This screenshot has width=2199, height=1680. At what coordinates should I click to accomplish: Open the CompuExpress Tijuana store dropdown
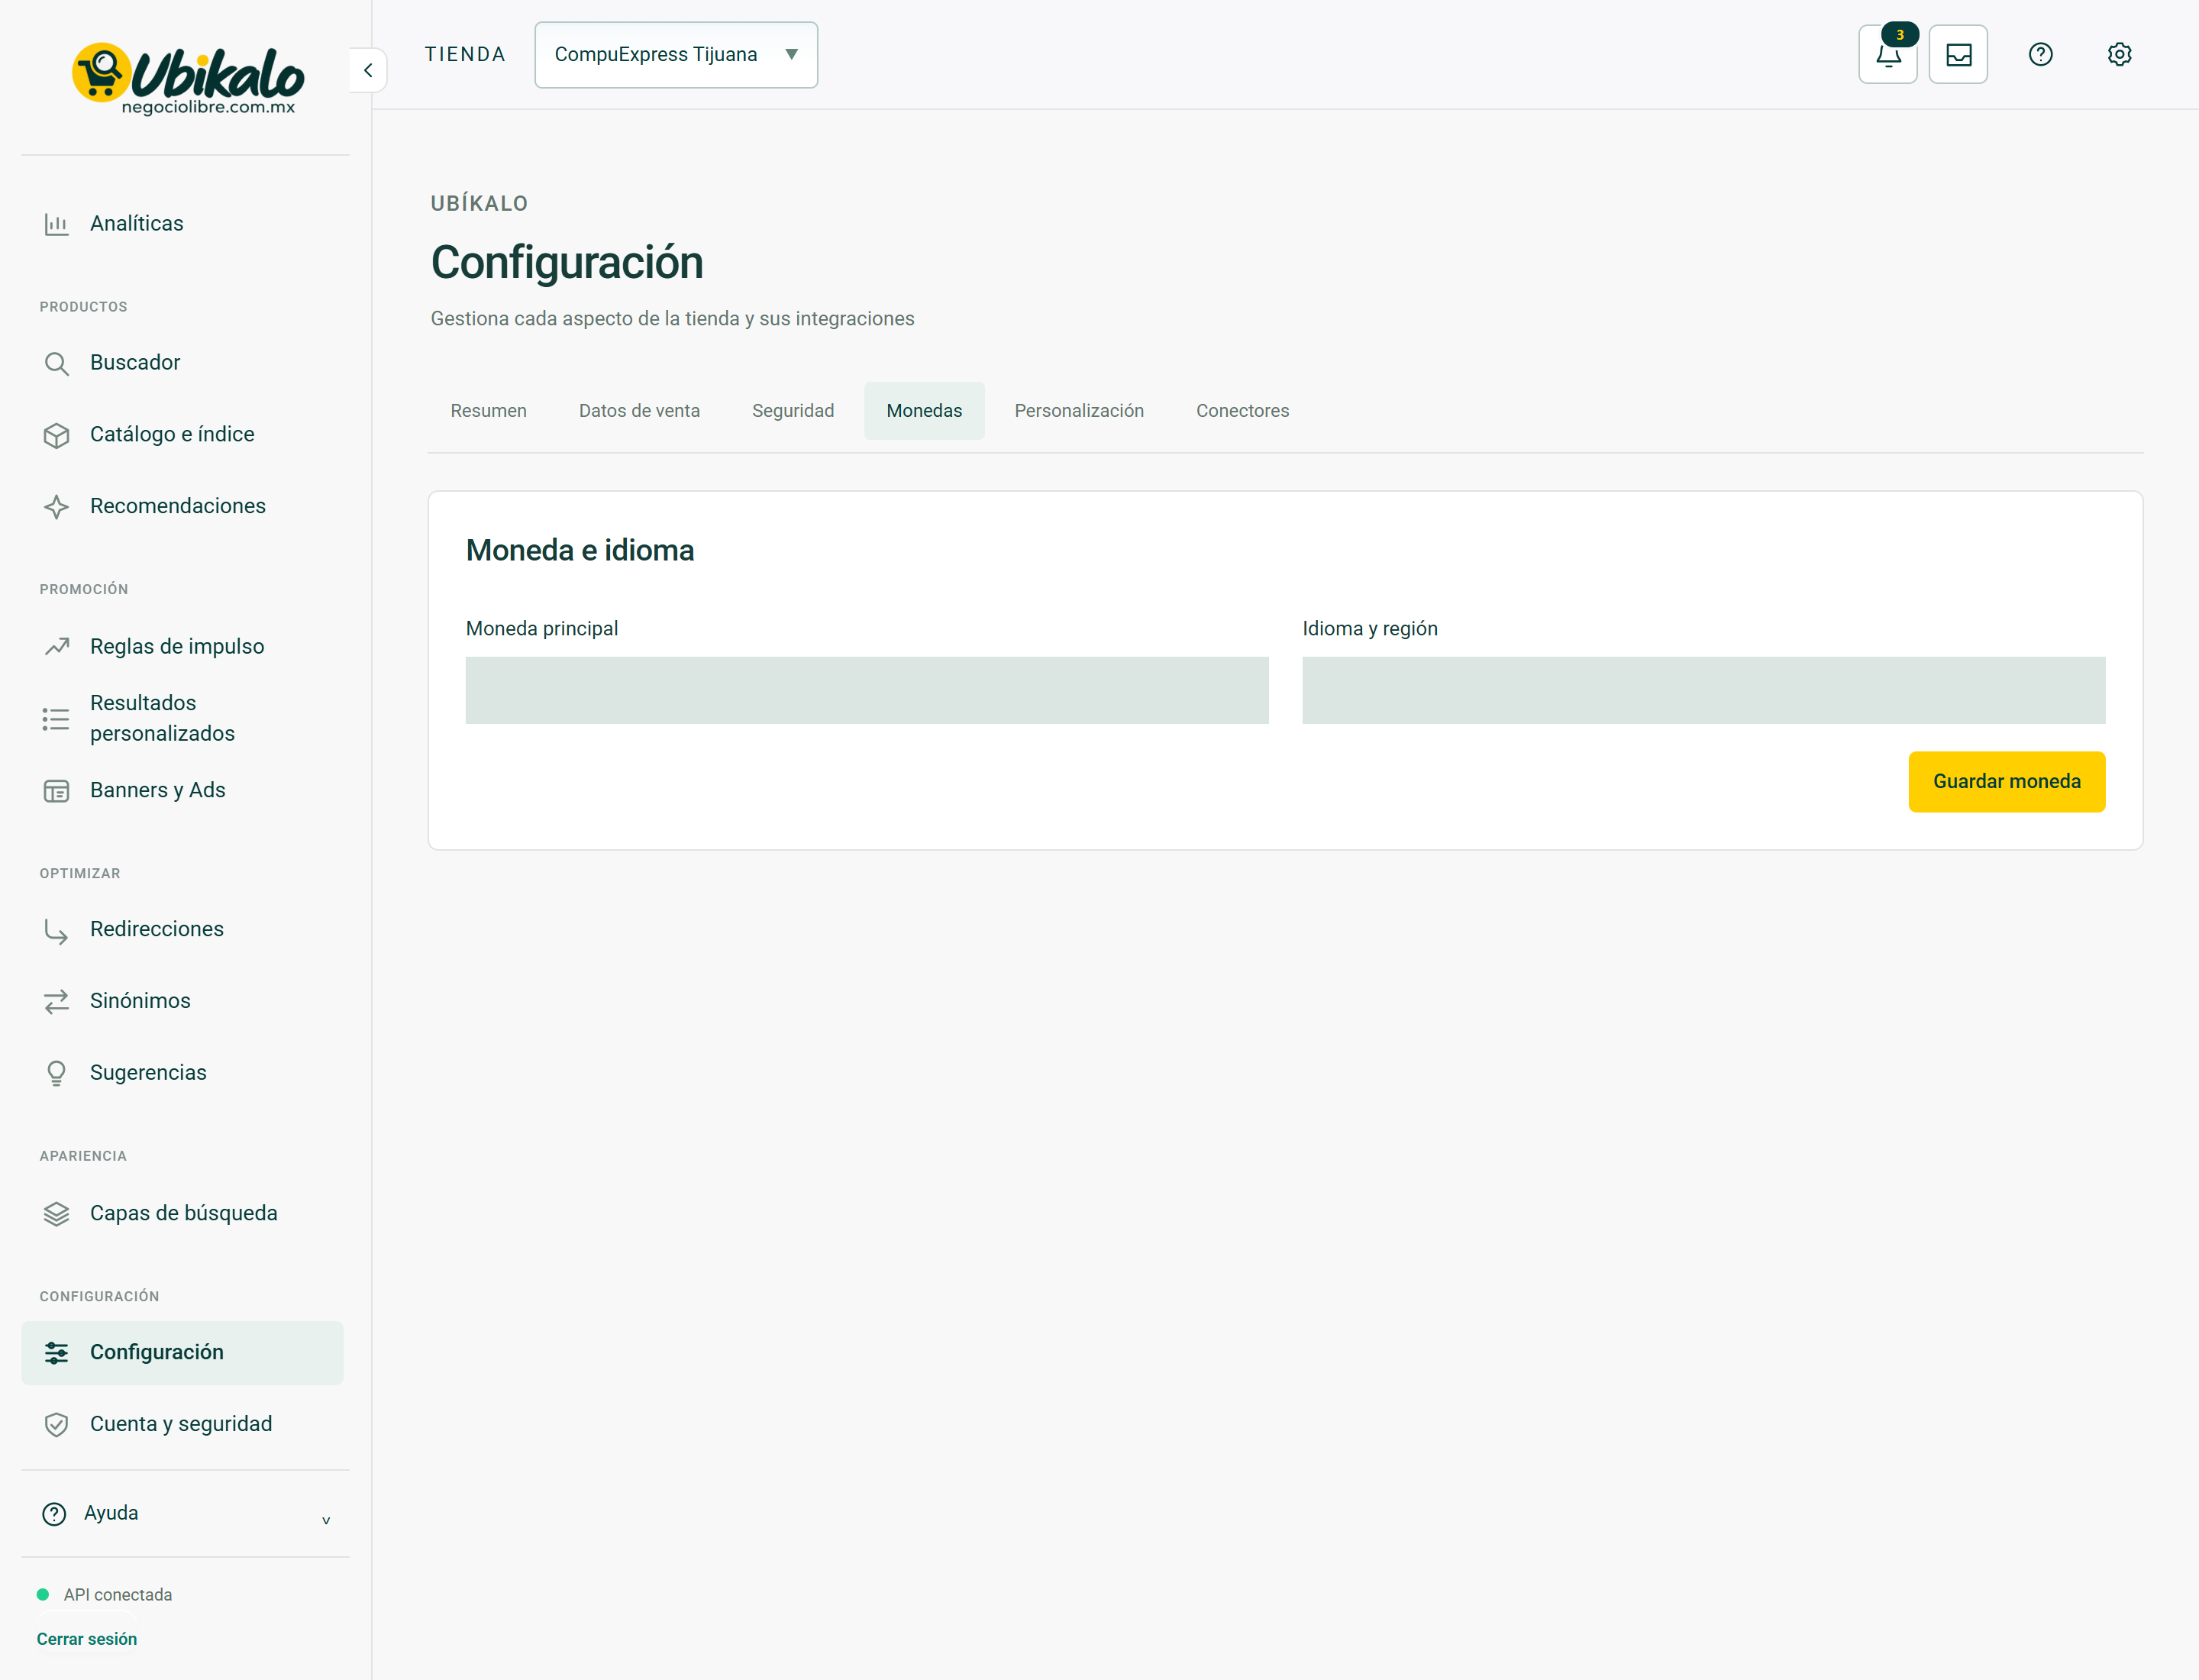pos(676,55)
